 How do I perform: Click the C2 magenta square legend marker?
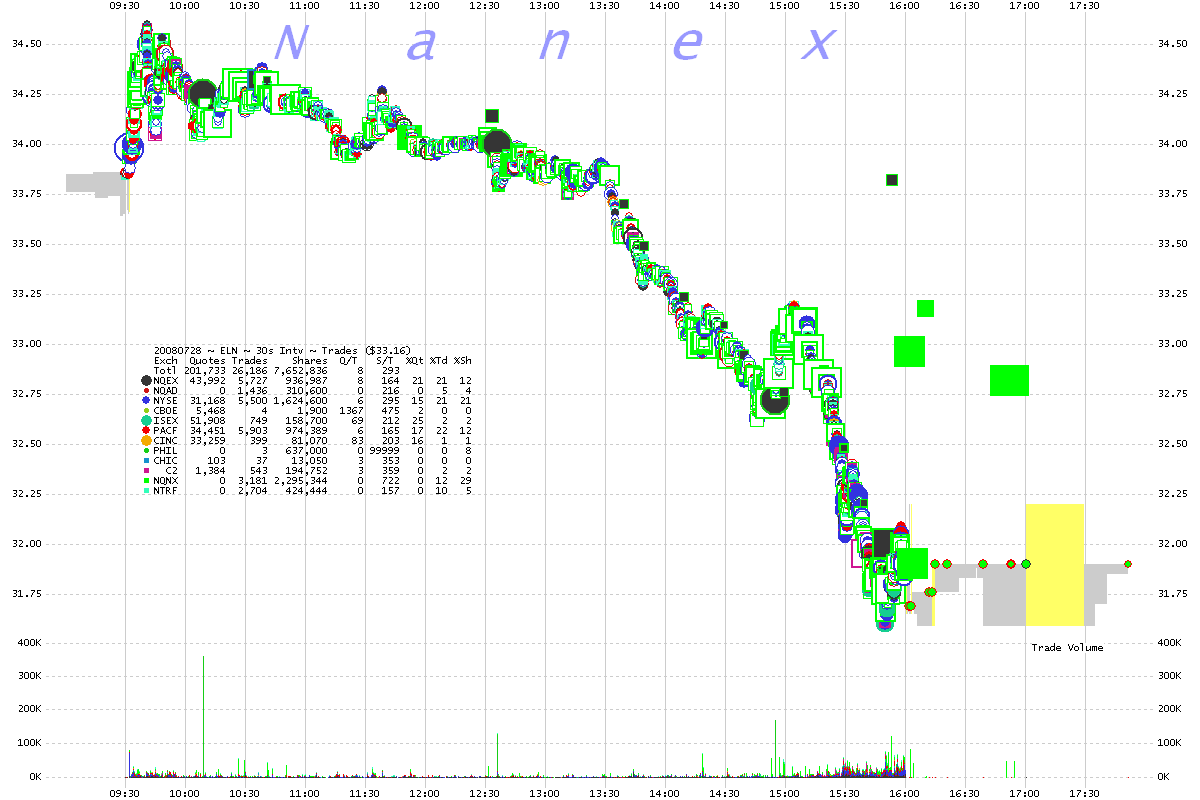coord(146,470)
